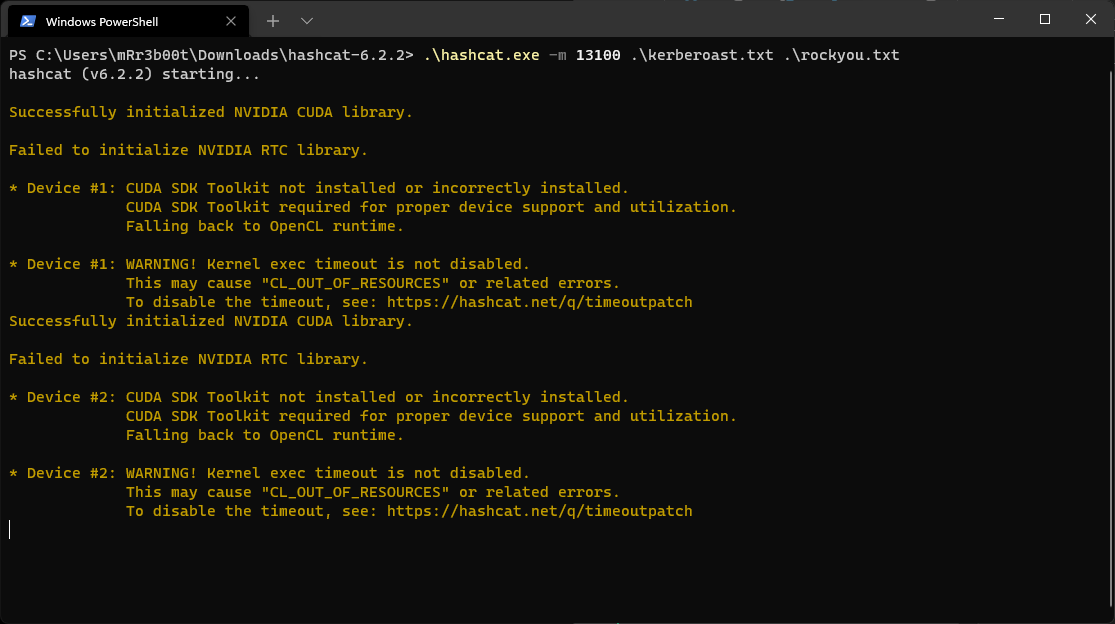Click the prompt path 'PS C:\Users\mRr3b00t\Downloads\hashcat-6.2.2>'
The width and height of the screenshot is (1115, 624).
tap(211, 55)
